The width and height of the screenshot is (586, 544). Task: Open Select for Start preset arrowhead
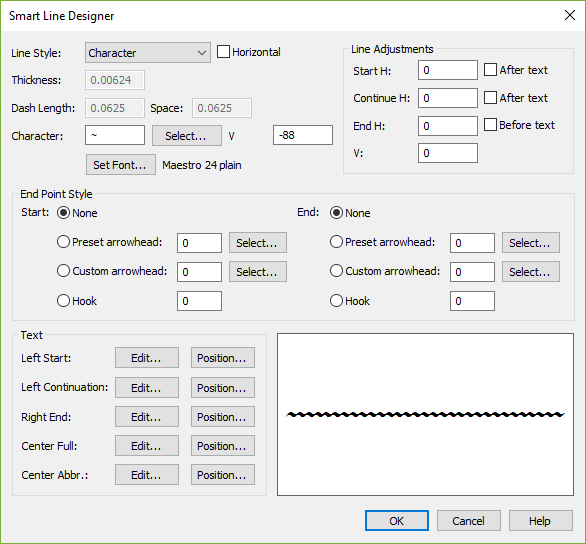click(258, 243)
